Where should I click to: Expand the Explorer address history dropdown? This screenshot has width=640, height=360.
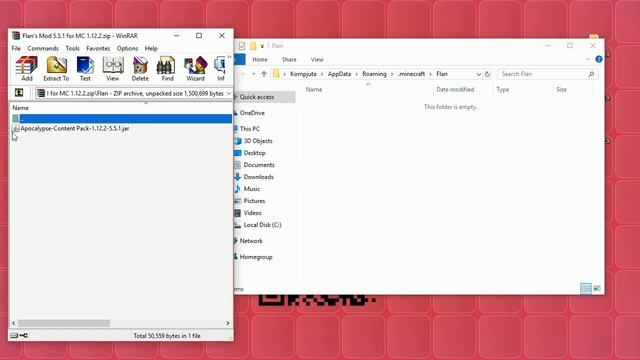(x=478, y=74)
